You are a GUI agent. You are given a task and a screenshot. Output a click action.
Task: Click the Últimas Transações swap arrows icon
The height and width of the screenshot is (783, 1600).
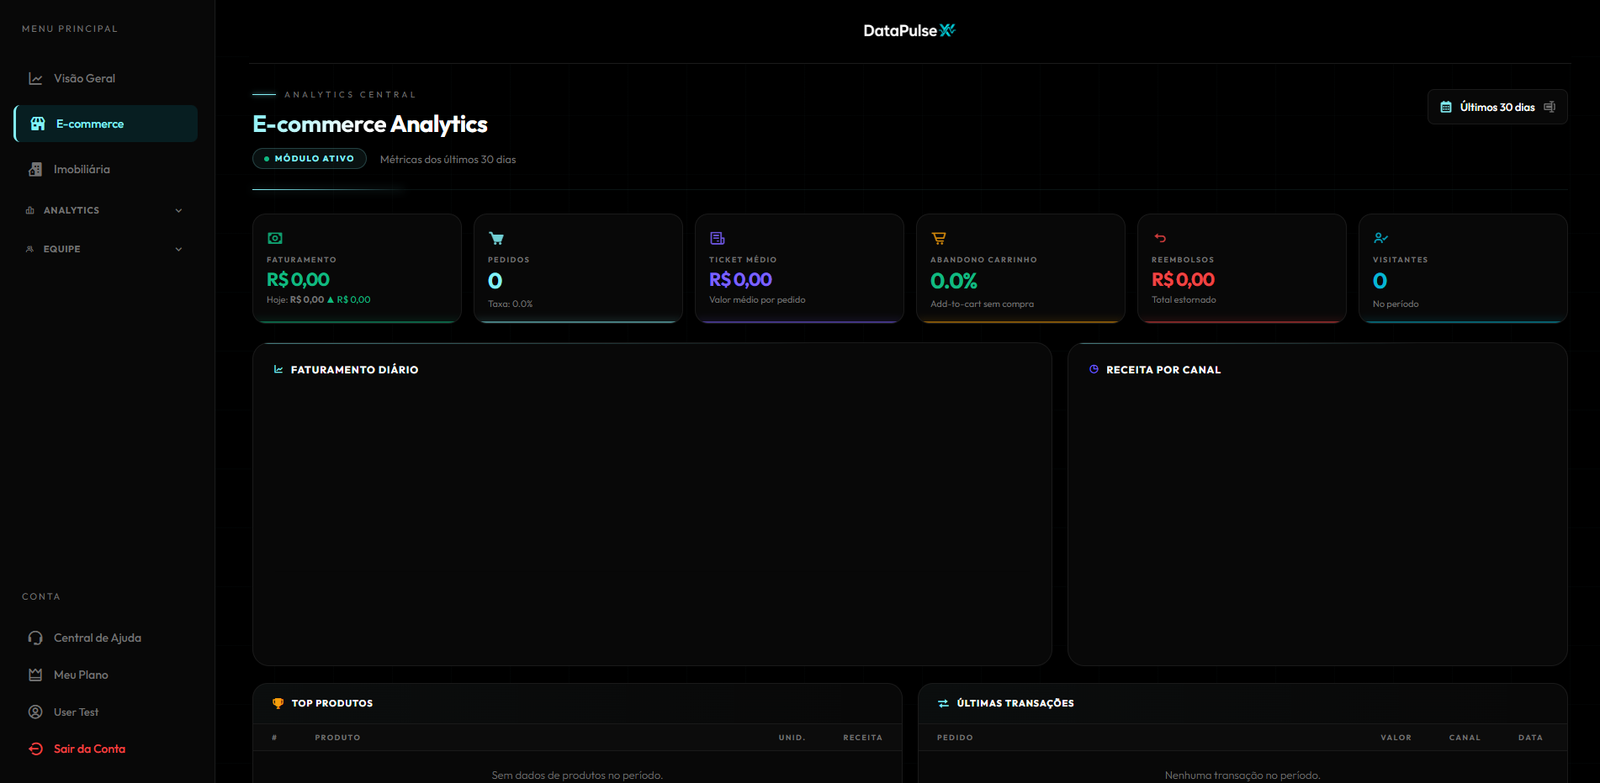pos(943,703)
